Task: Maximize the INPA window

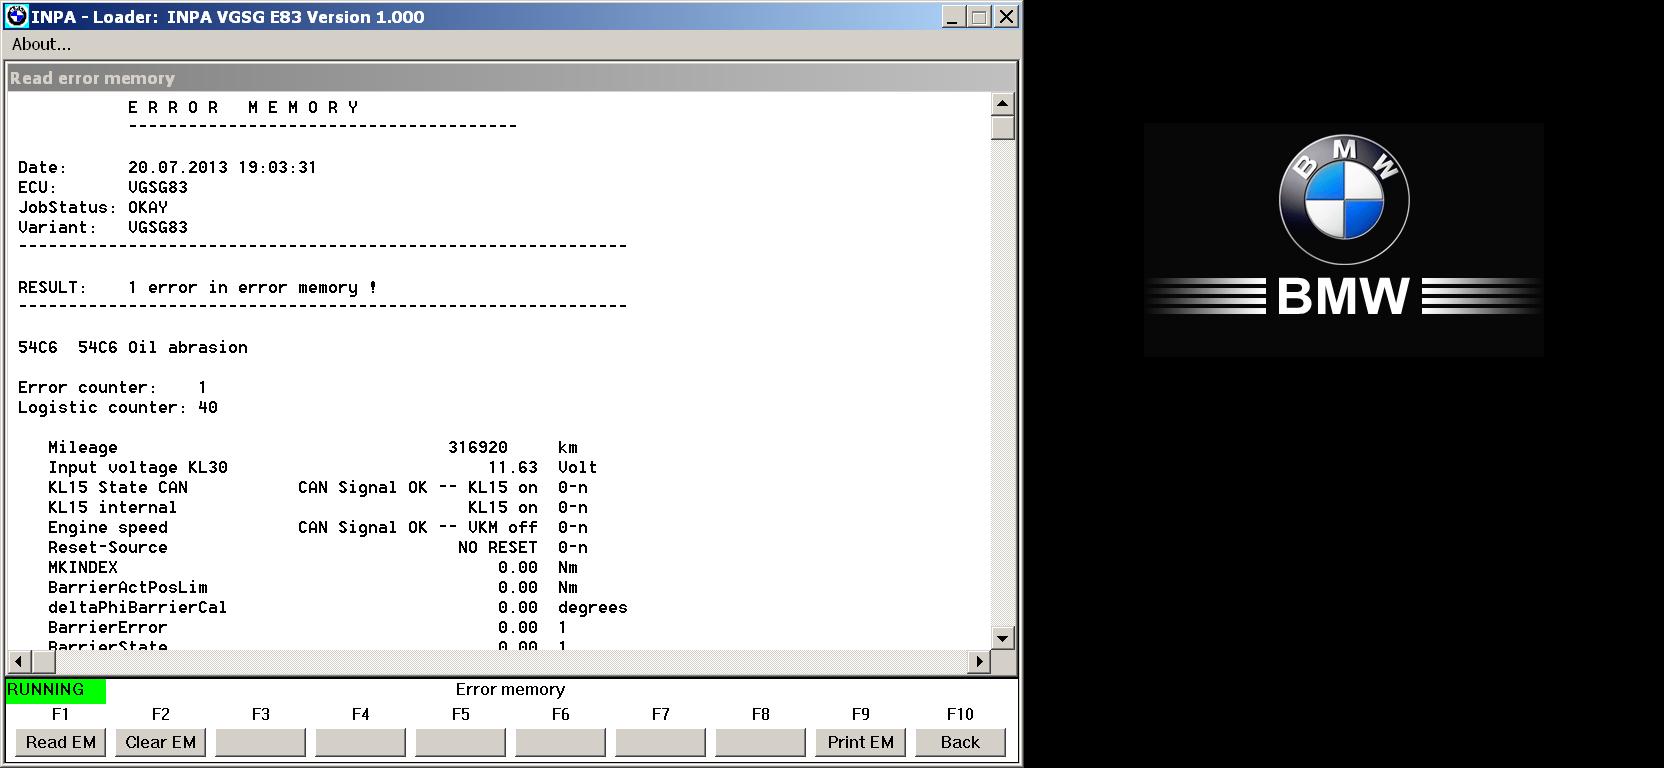Action: (979, 17)
